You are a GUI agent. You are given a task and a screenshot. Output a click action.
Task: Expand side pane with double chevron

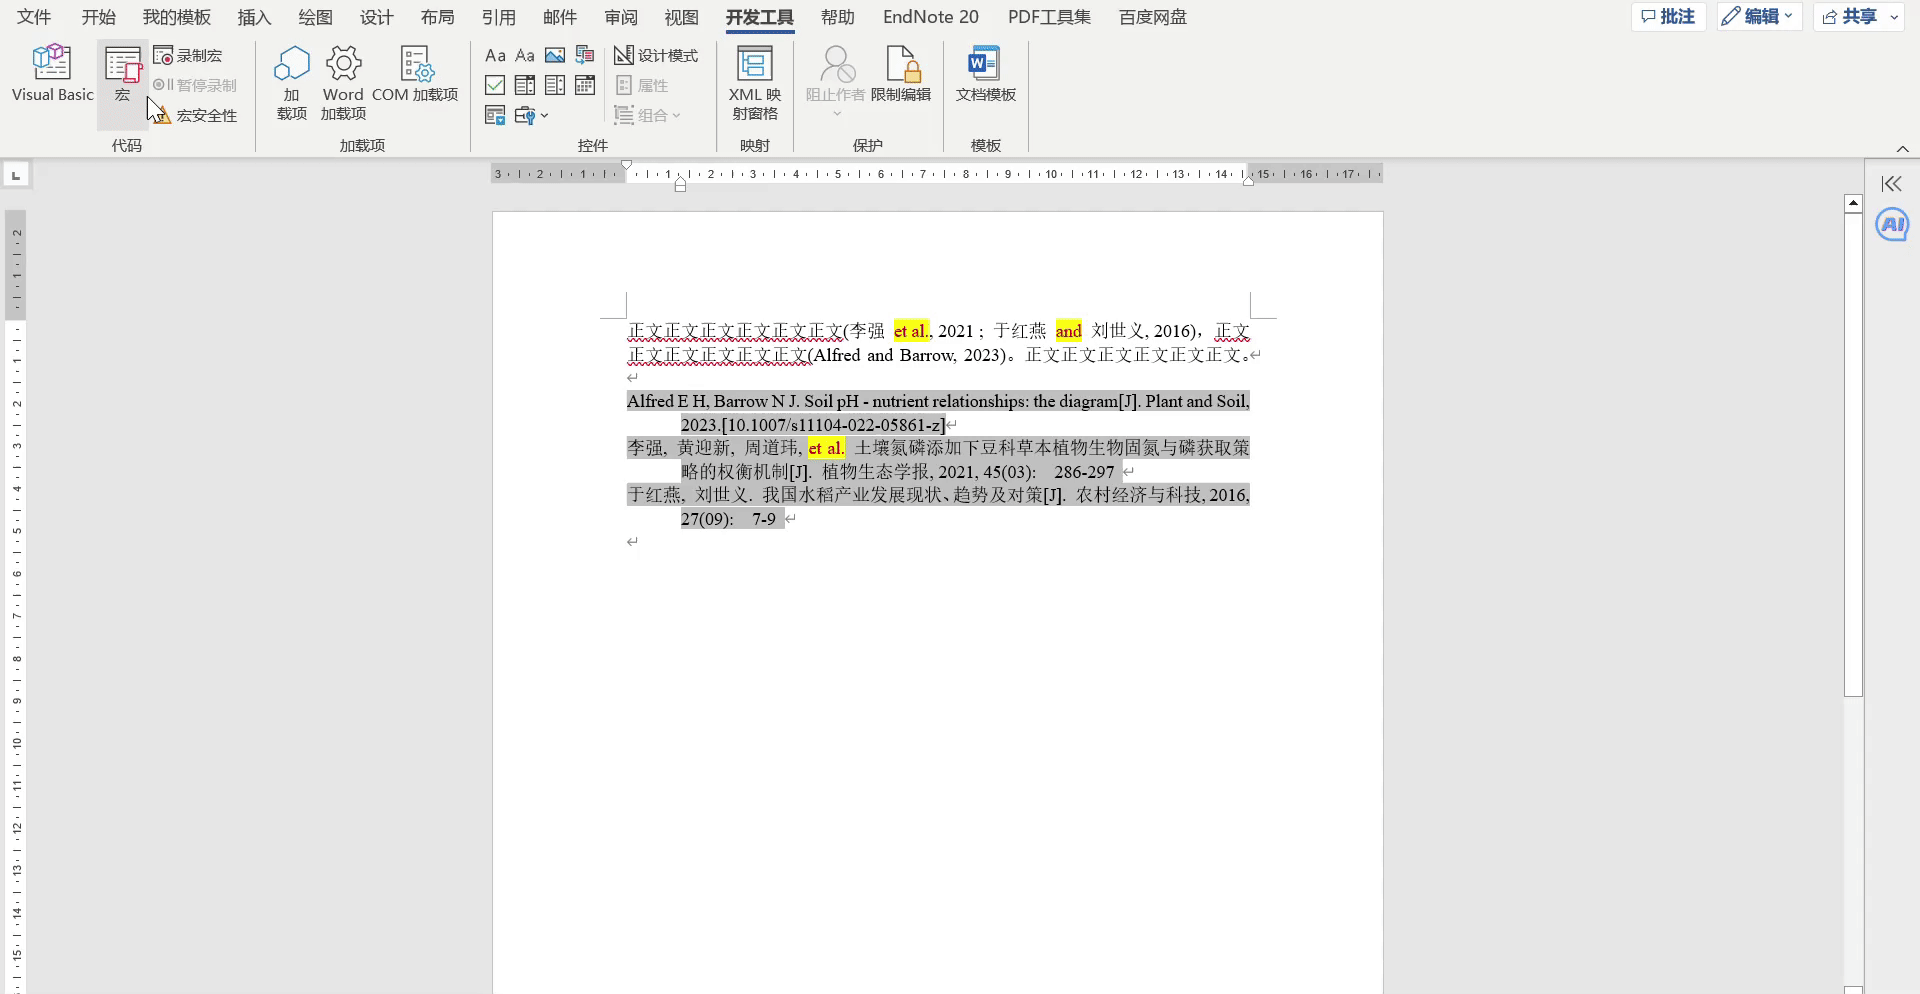[1891, 184]
